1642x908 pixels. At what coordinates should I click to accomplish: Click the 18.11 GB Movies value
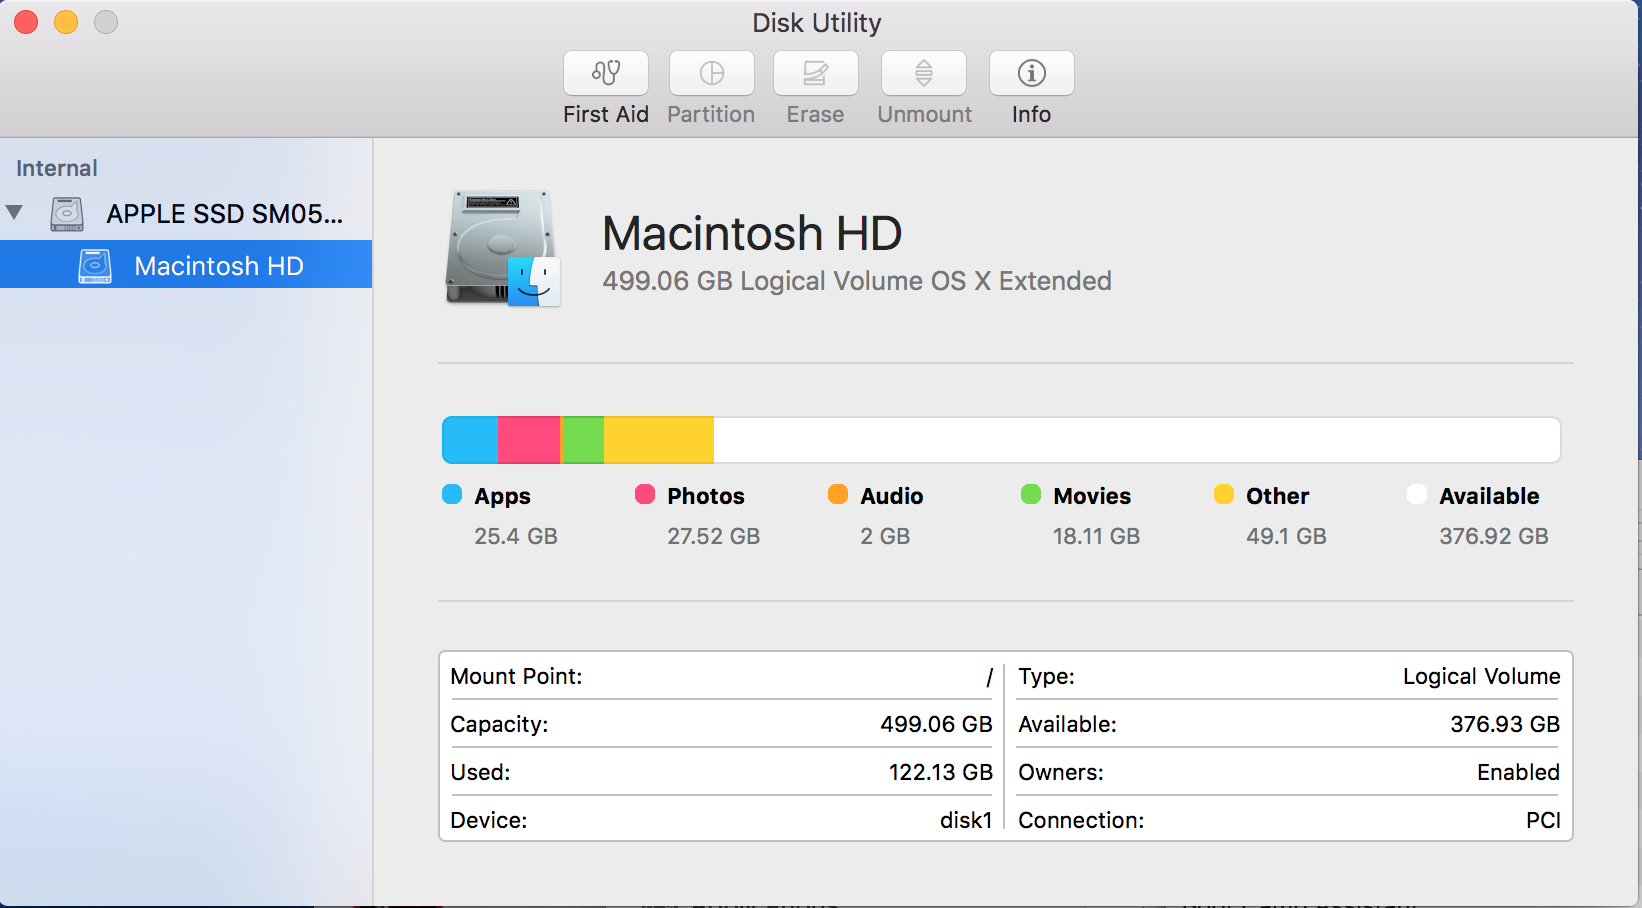click(1097, 536)
